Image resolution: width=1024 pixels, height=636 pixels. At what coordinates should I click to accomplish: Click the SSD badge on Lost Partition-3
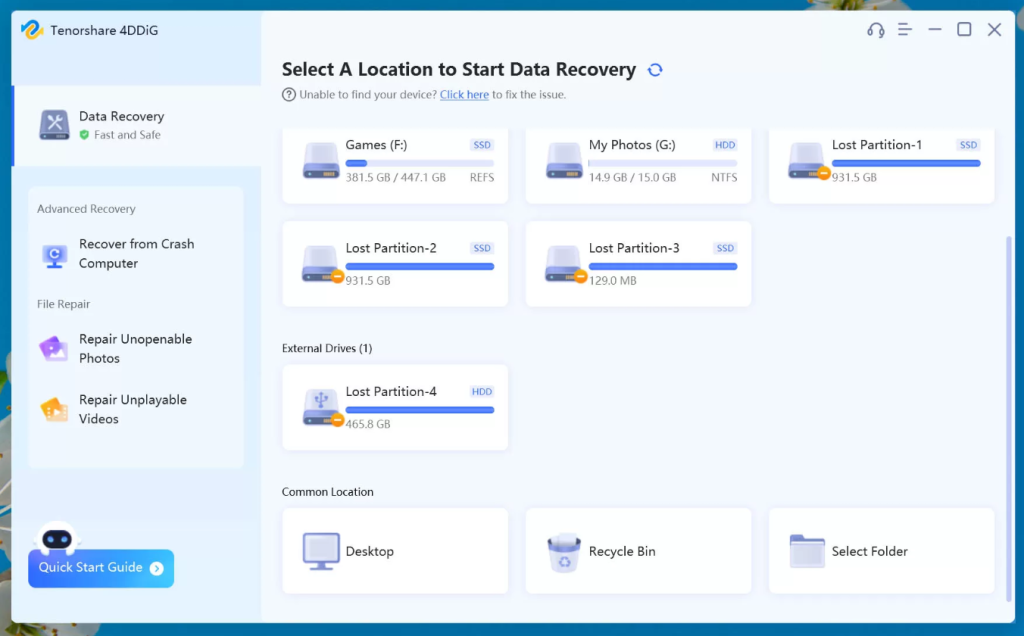pyautogui.click(x=725, y=248)
